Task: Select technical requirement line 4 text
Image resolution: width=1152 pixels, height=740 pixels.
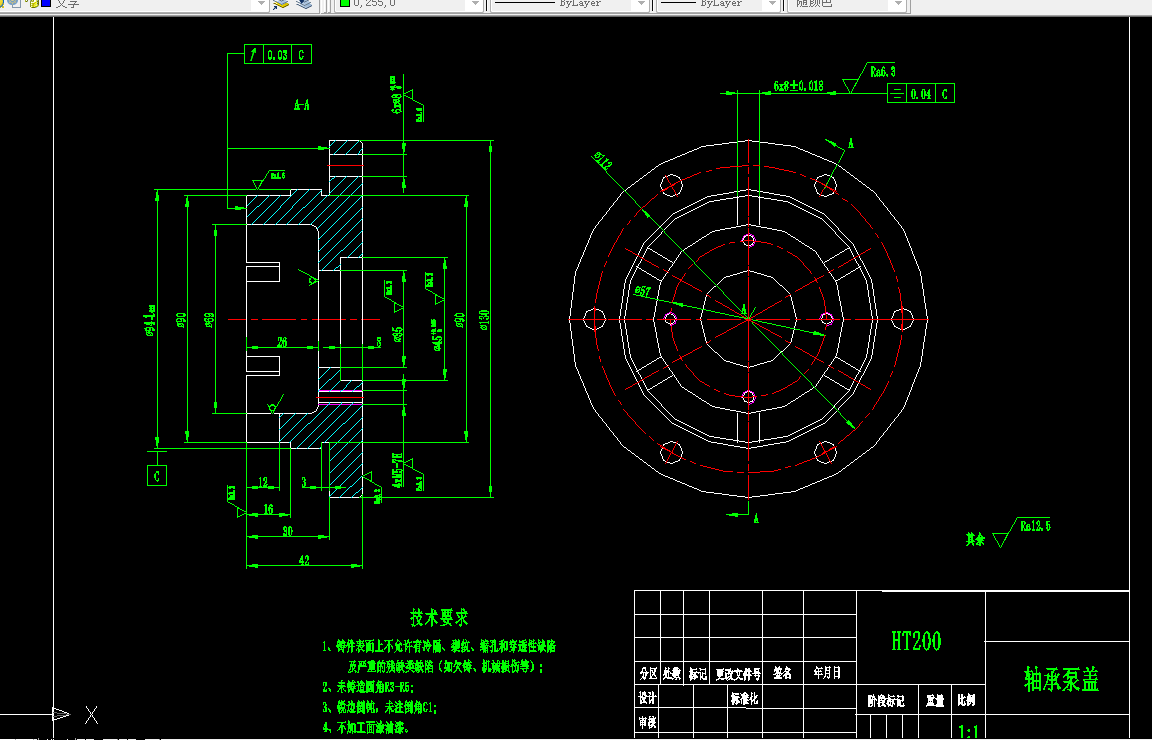Action: coord(365,728)
